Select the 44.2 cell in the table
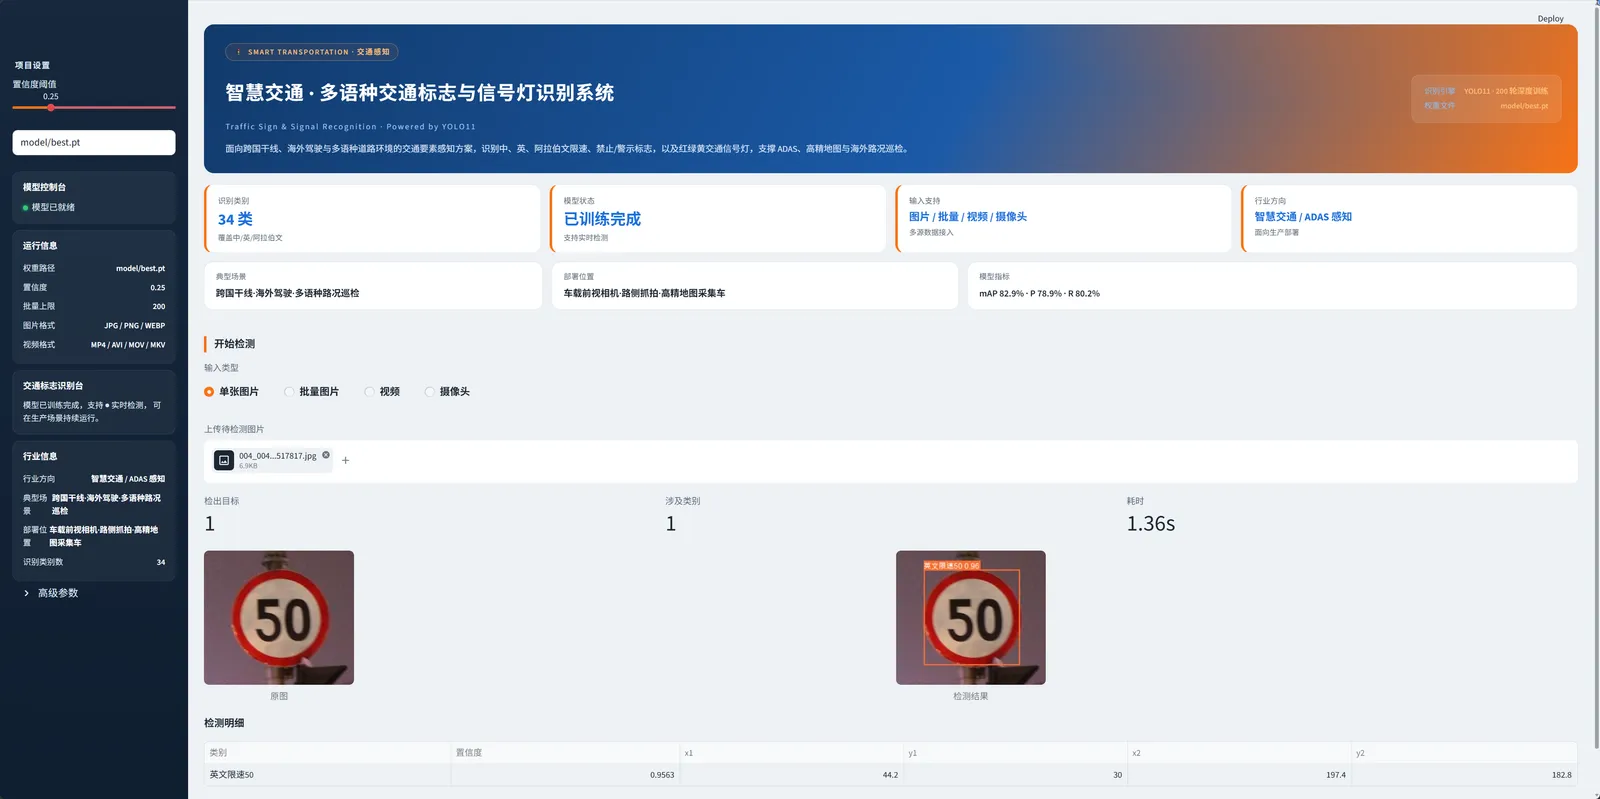The image size is (1600, 799). pyautogui.click(x=792, y=775)
